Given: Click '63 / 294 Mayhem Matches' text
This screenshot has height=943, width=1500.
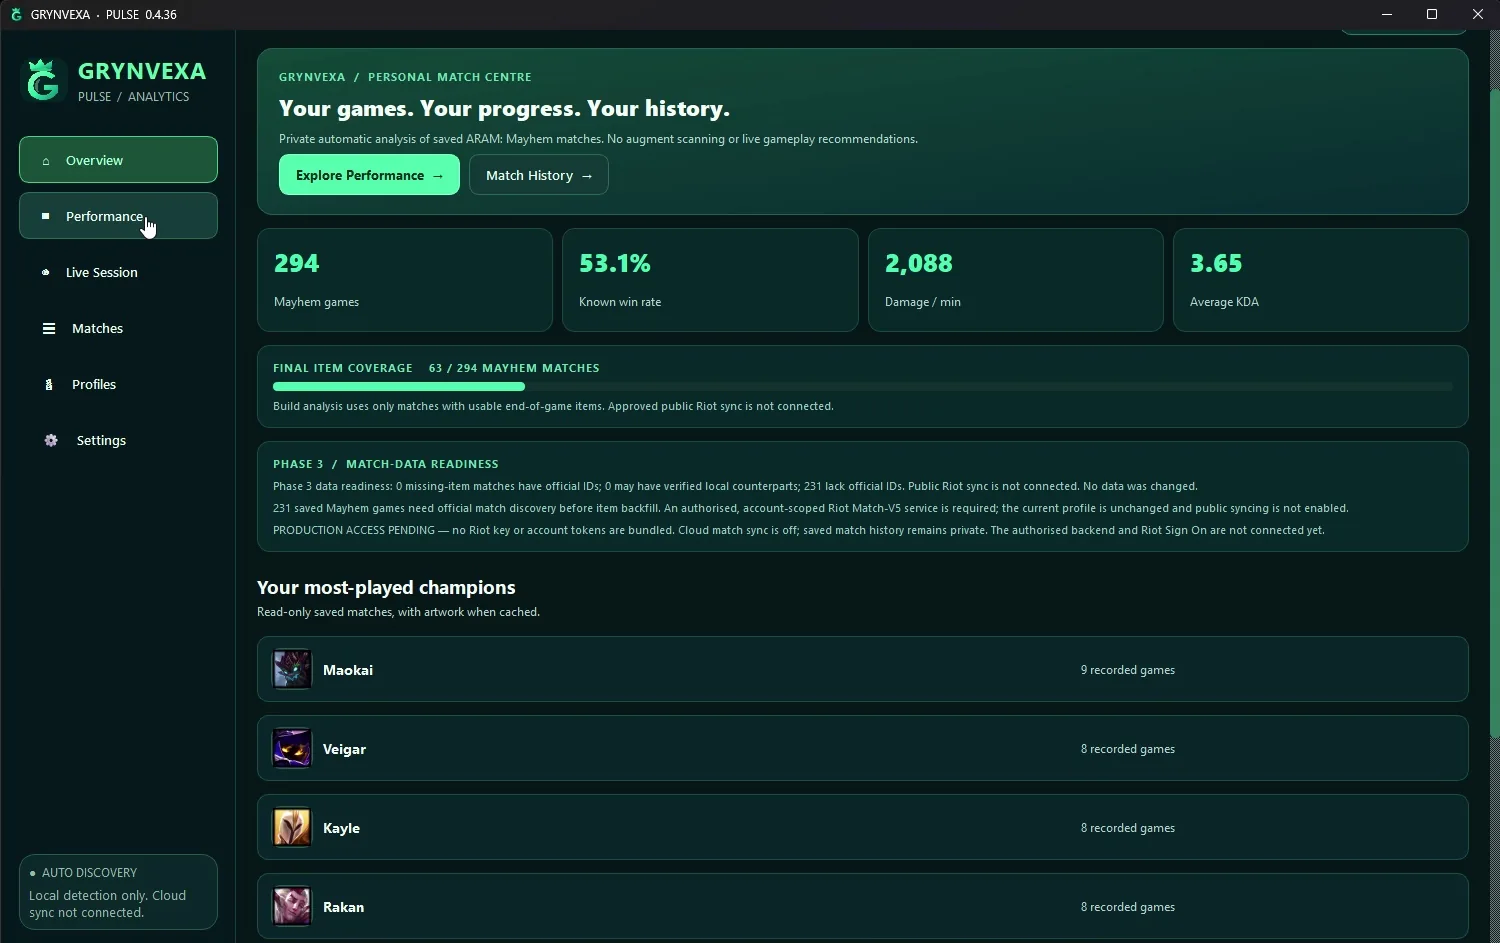Looking at the screenshot, I should tap(514, 368).
